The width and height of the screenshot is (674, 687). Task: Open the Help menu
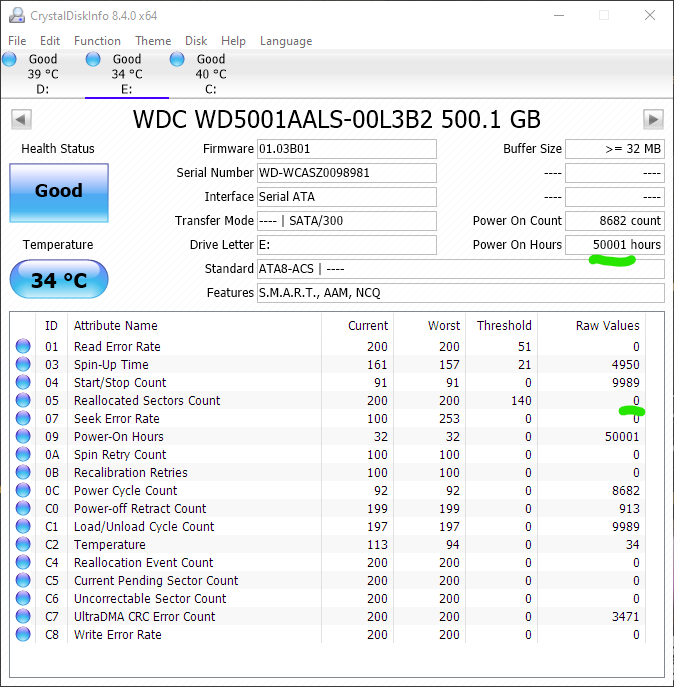coord(233,41)
